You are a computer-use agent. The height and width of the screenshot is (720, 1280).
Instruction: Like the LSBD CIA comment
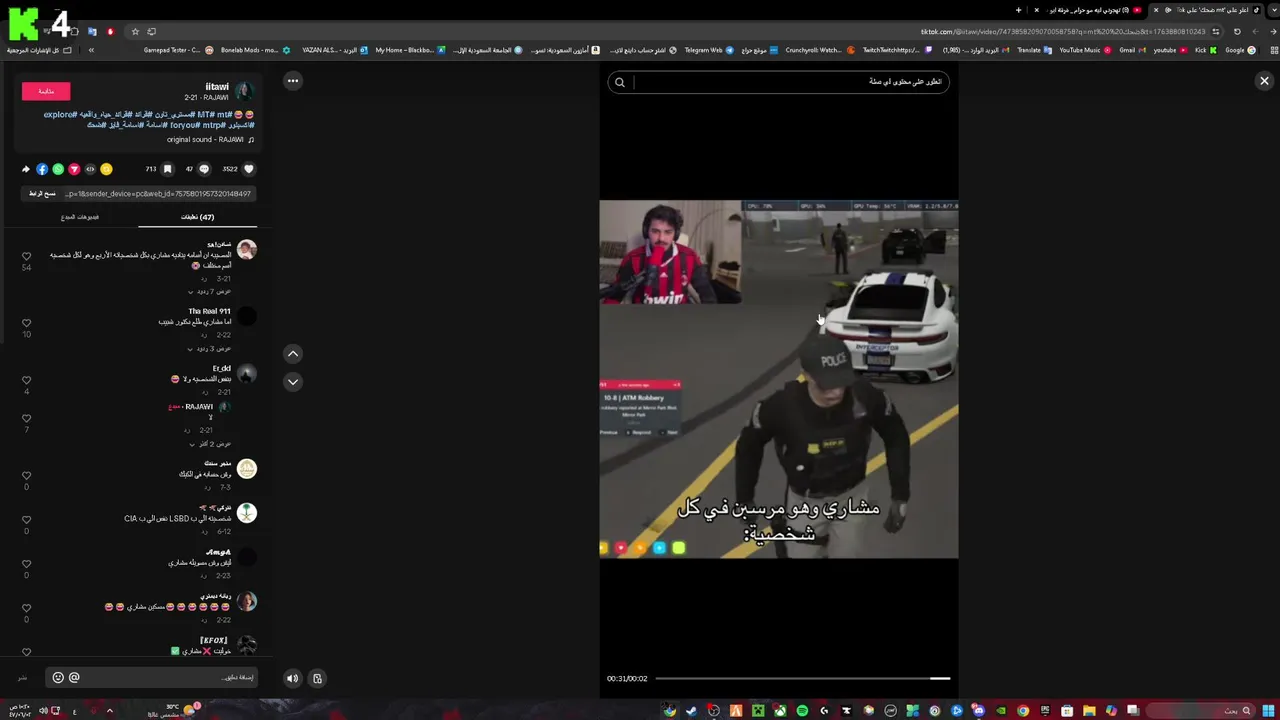[x=26, y=520]
